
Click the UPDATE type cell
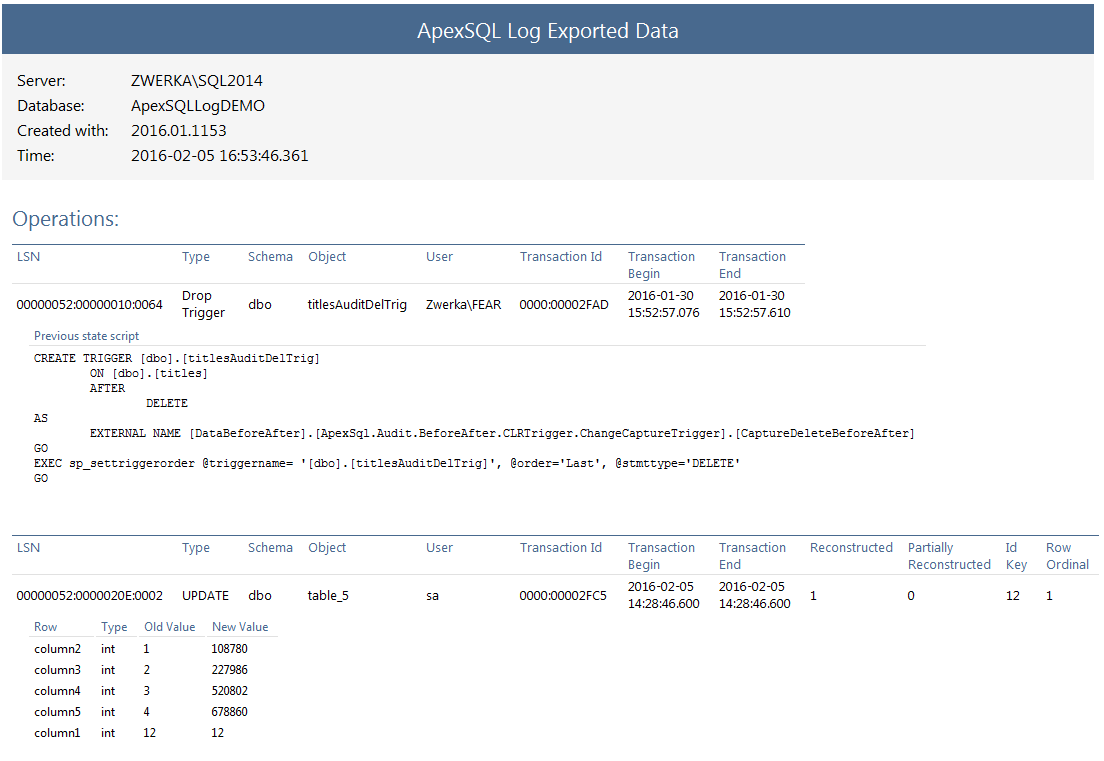point(205,596)
